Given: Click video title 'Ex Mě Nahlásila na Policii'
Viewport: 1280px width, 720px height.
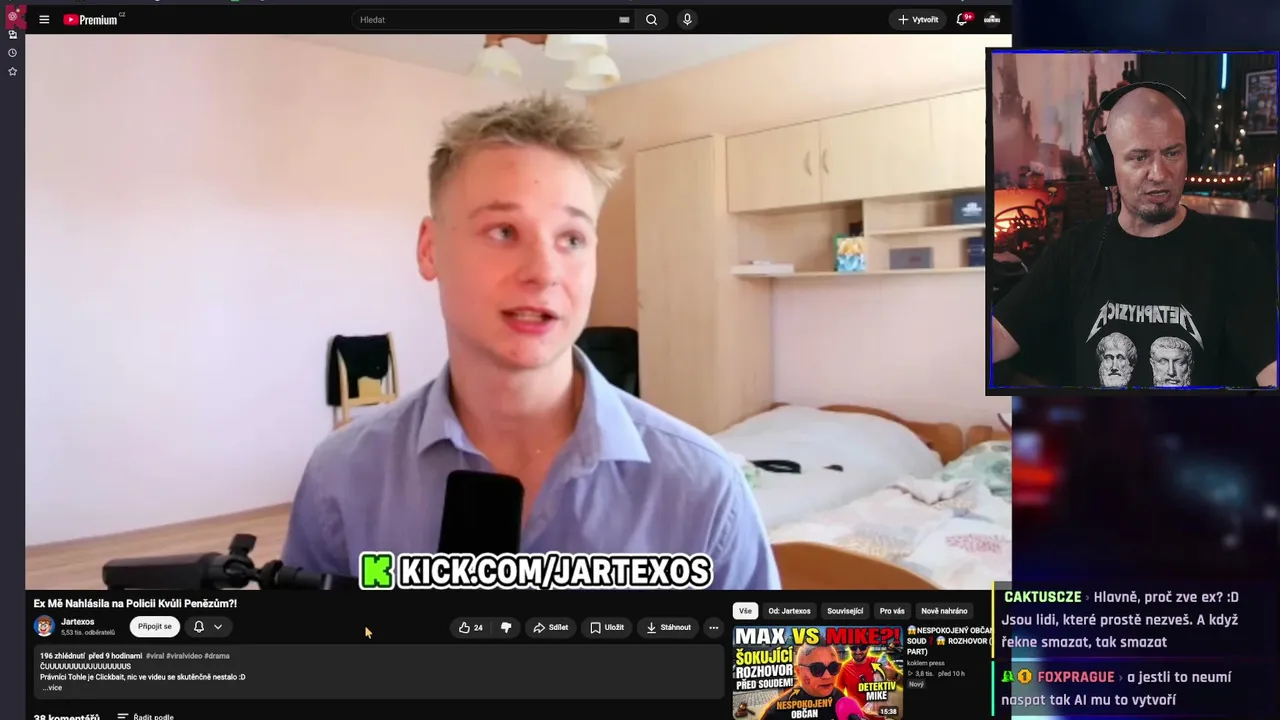Looking at the screenshot, I should 135,604.
